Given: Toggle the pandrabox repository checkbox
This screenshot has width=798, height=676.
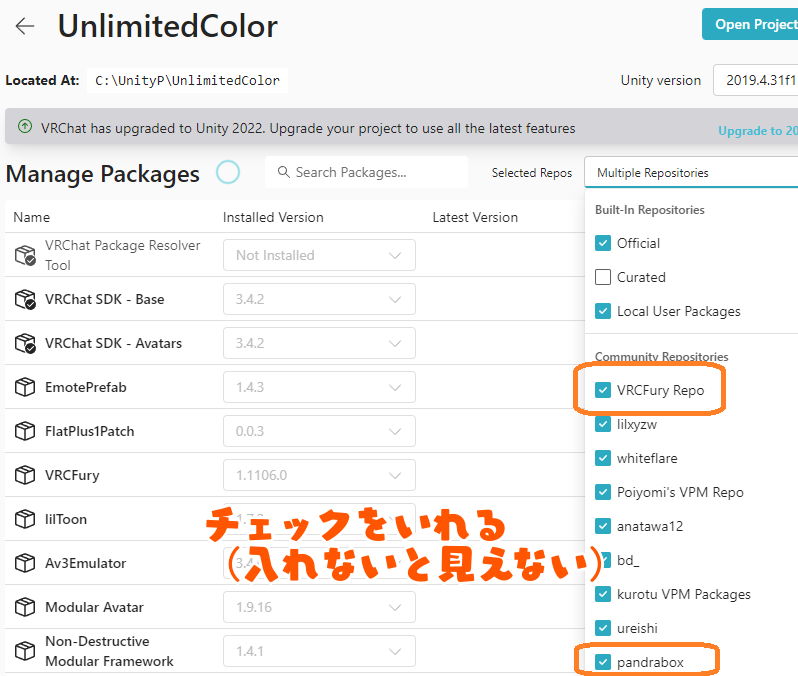Looking at the screenshot, I should (x=603, y=662).
